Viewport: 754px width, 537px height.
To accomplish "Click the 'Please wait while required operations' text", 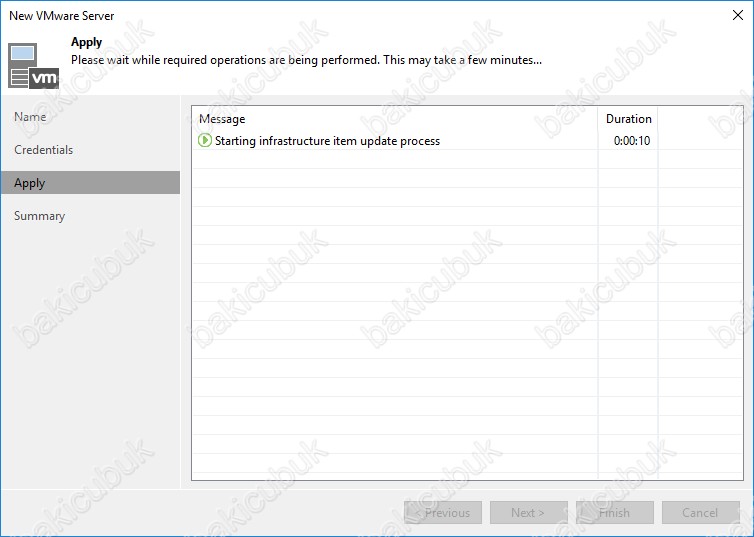I will point(306,60).
